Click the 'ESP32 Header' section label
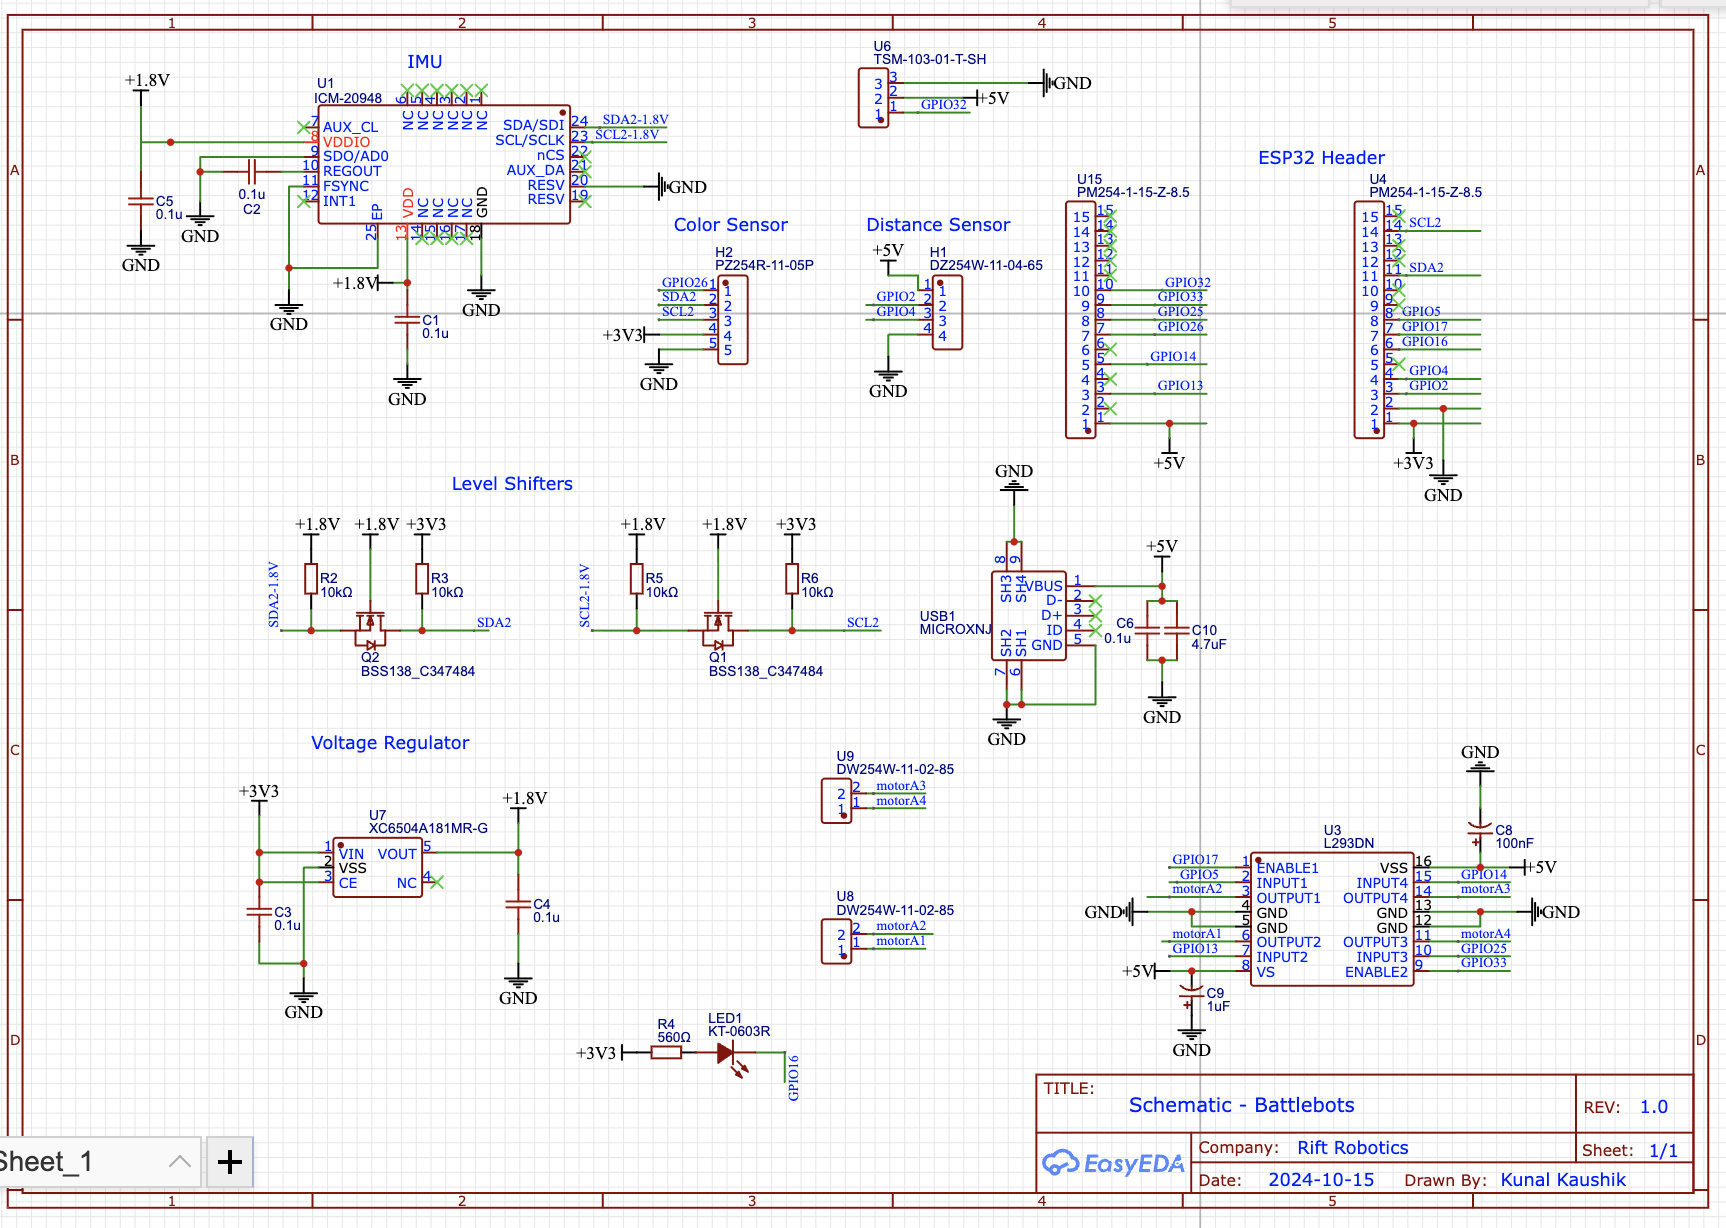The width and height of the screenshot is (1726, 1228). point(1321,158)
